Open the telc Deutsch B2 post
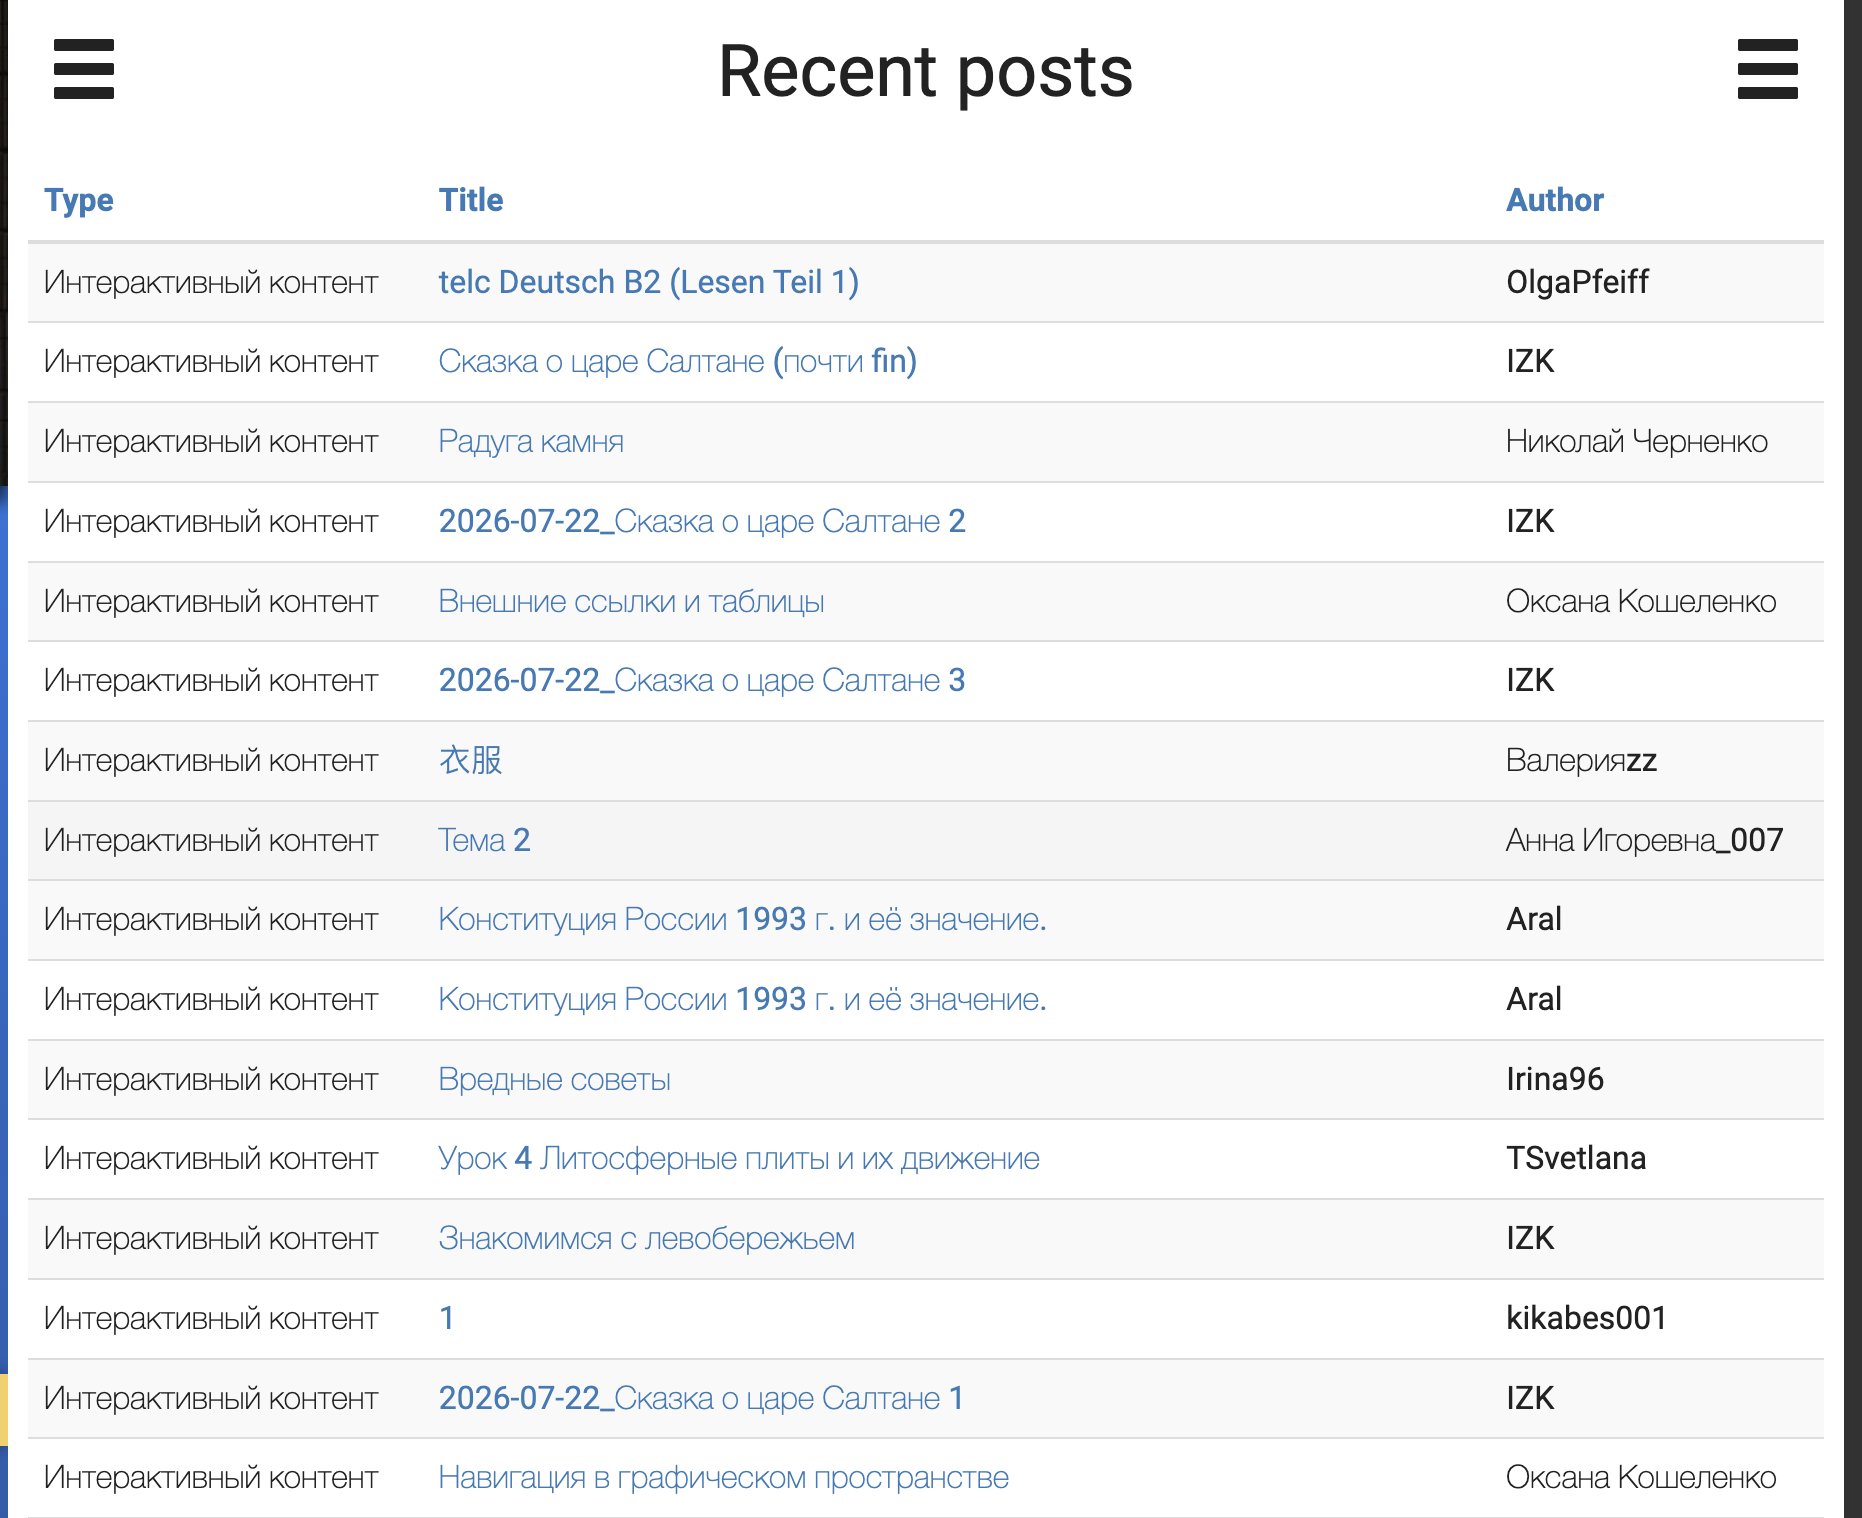This screenshot has width=1862, height=1518. point(649,282)
